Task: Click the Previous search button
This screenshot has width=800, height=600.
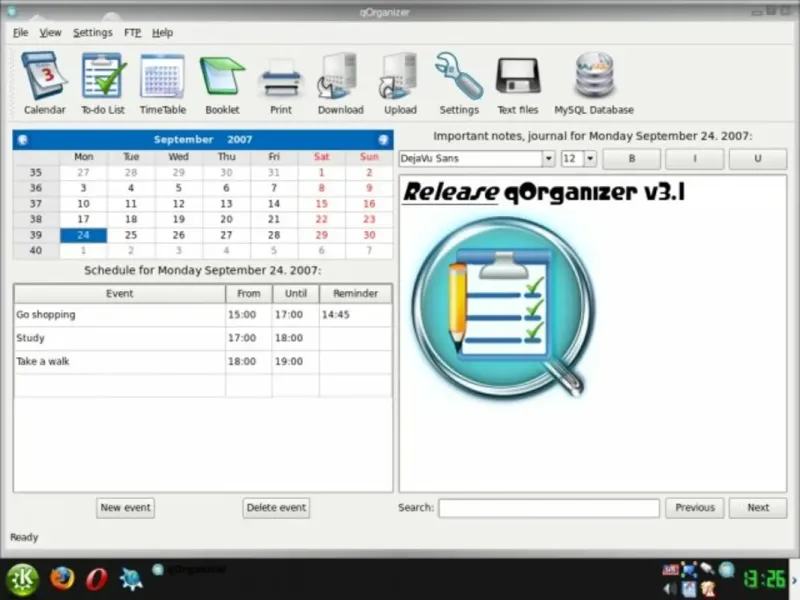Action: (x=694, y=508)
